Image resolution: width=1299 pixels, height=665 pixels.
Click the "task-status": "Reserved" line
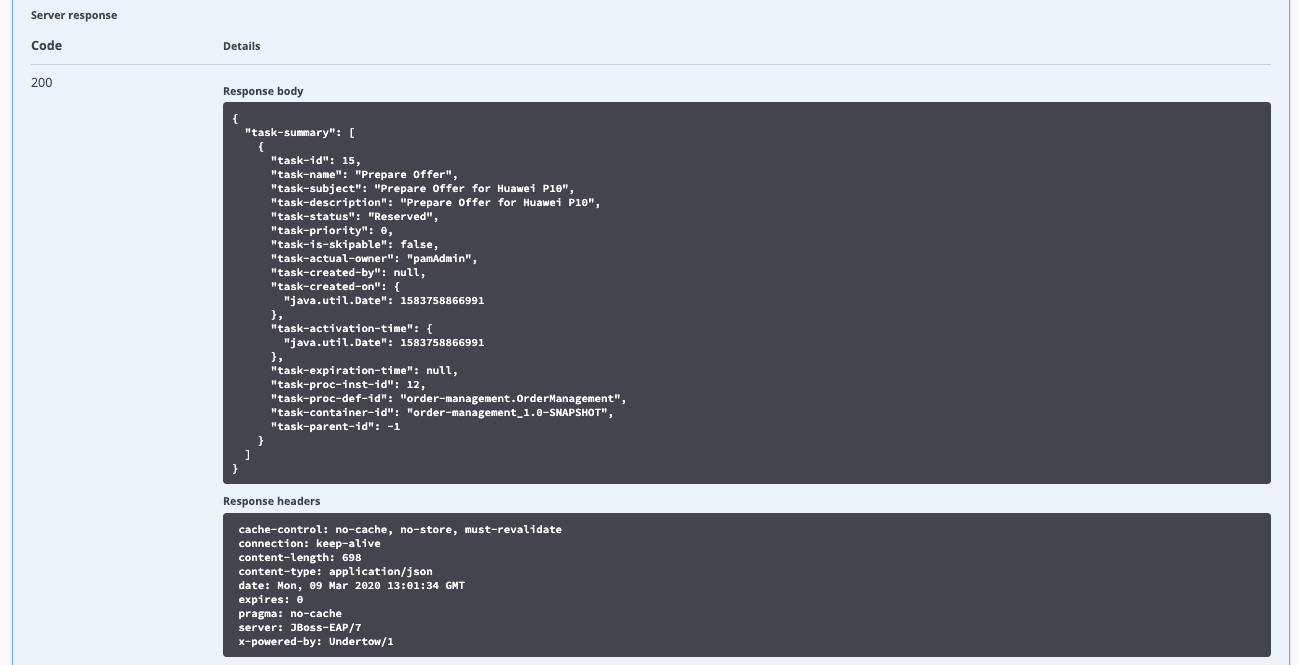[x=354, y=216]
